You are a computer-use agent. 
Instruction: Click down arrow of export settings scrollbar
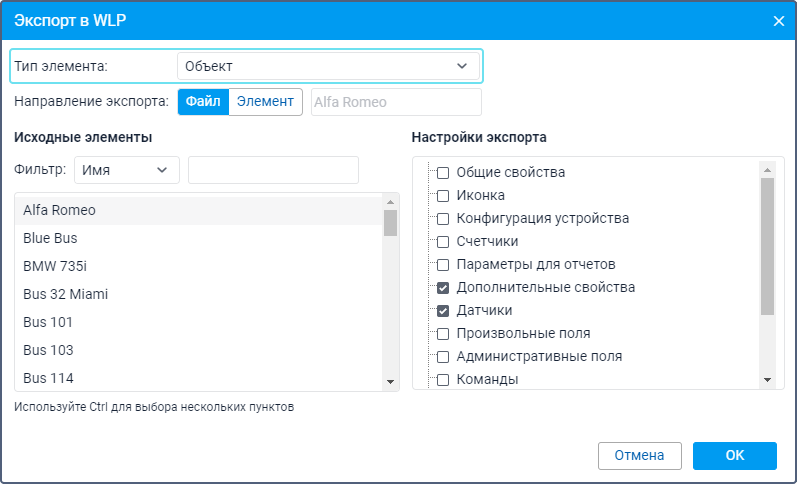point(768,380)
